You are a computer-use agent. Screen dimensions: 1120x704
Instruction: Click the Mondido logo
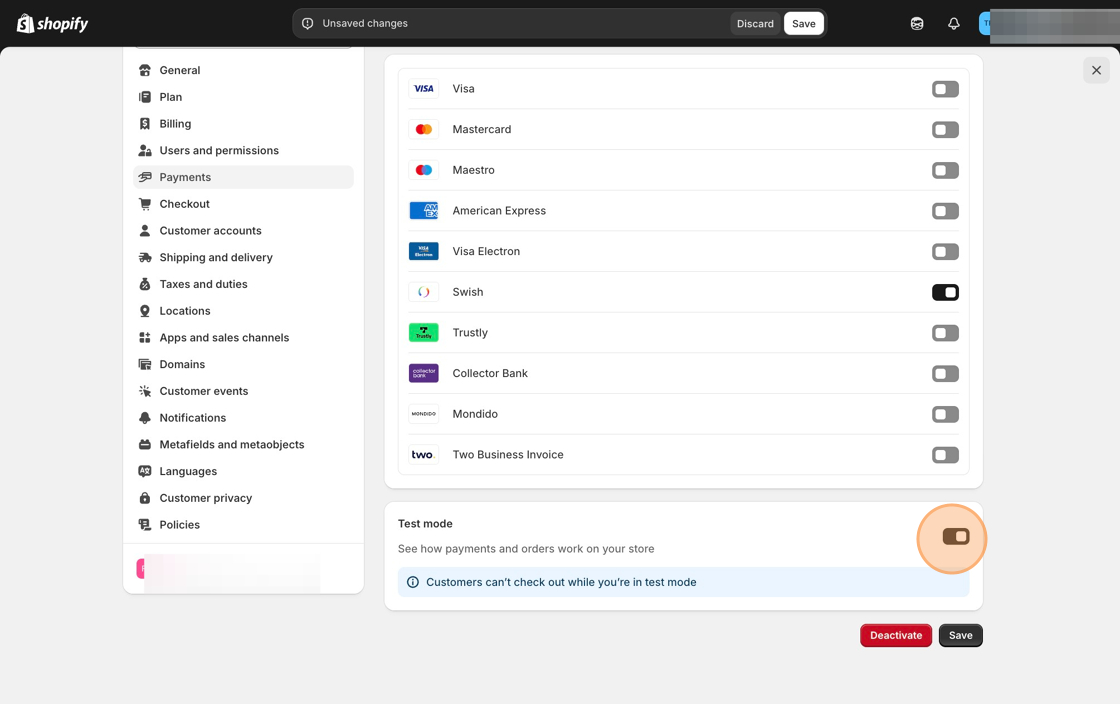424,414
